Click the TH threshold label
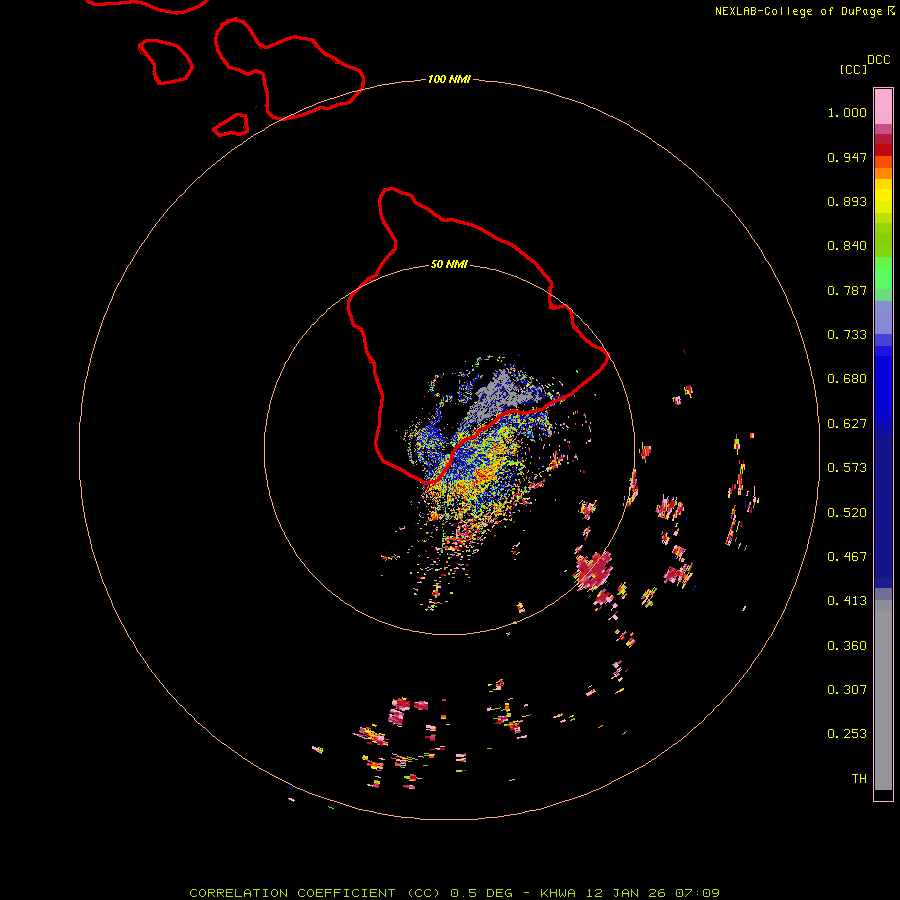Screen dimensions: 900x900 click(x=859, y=779)
